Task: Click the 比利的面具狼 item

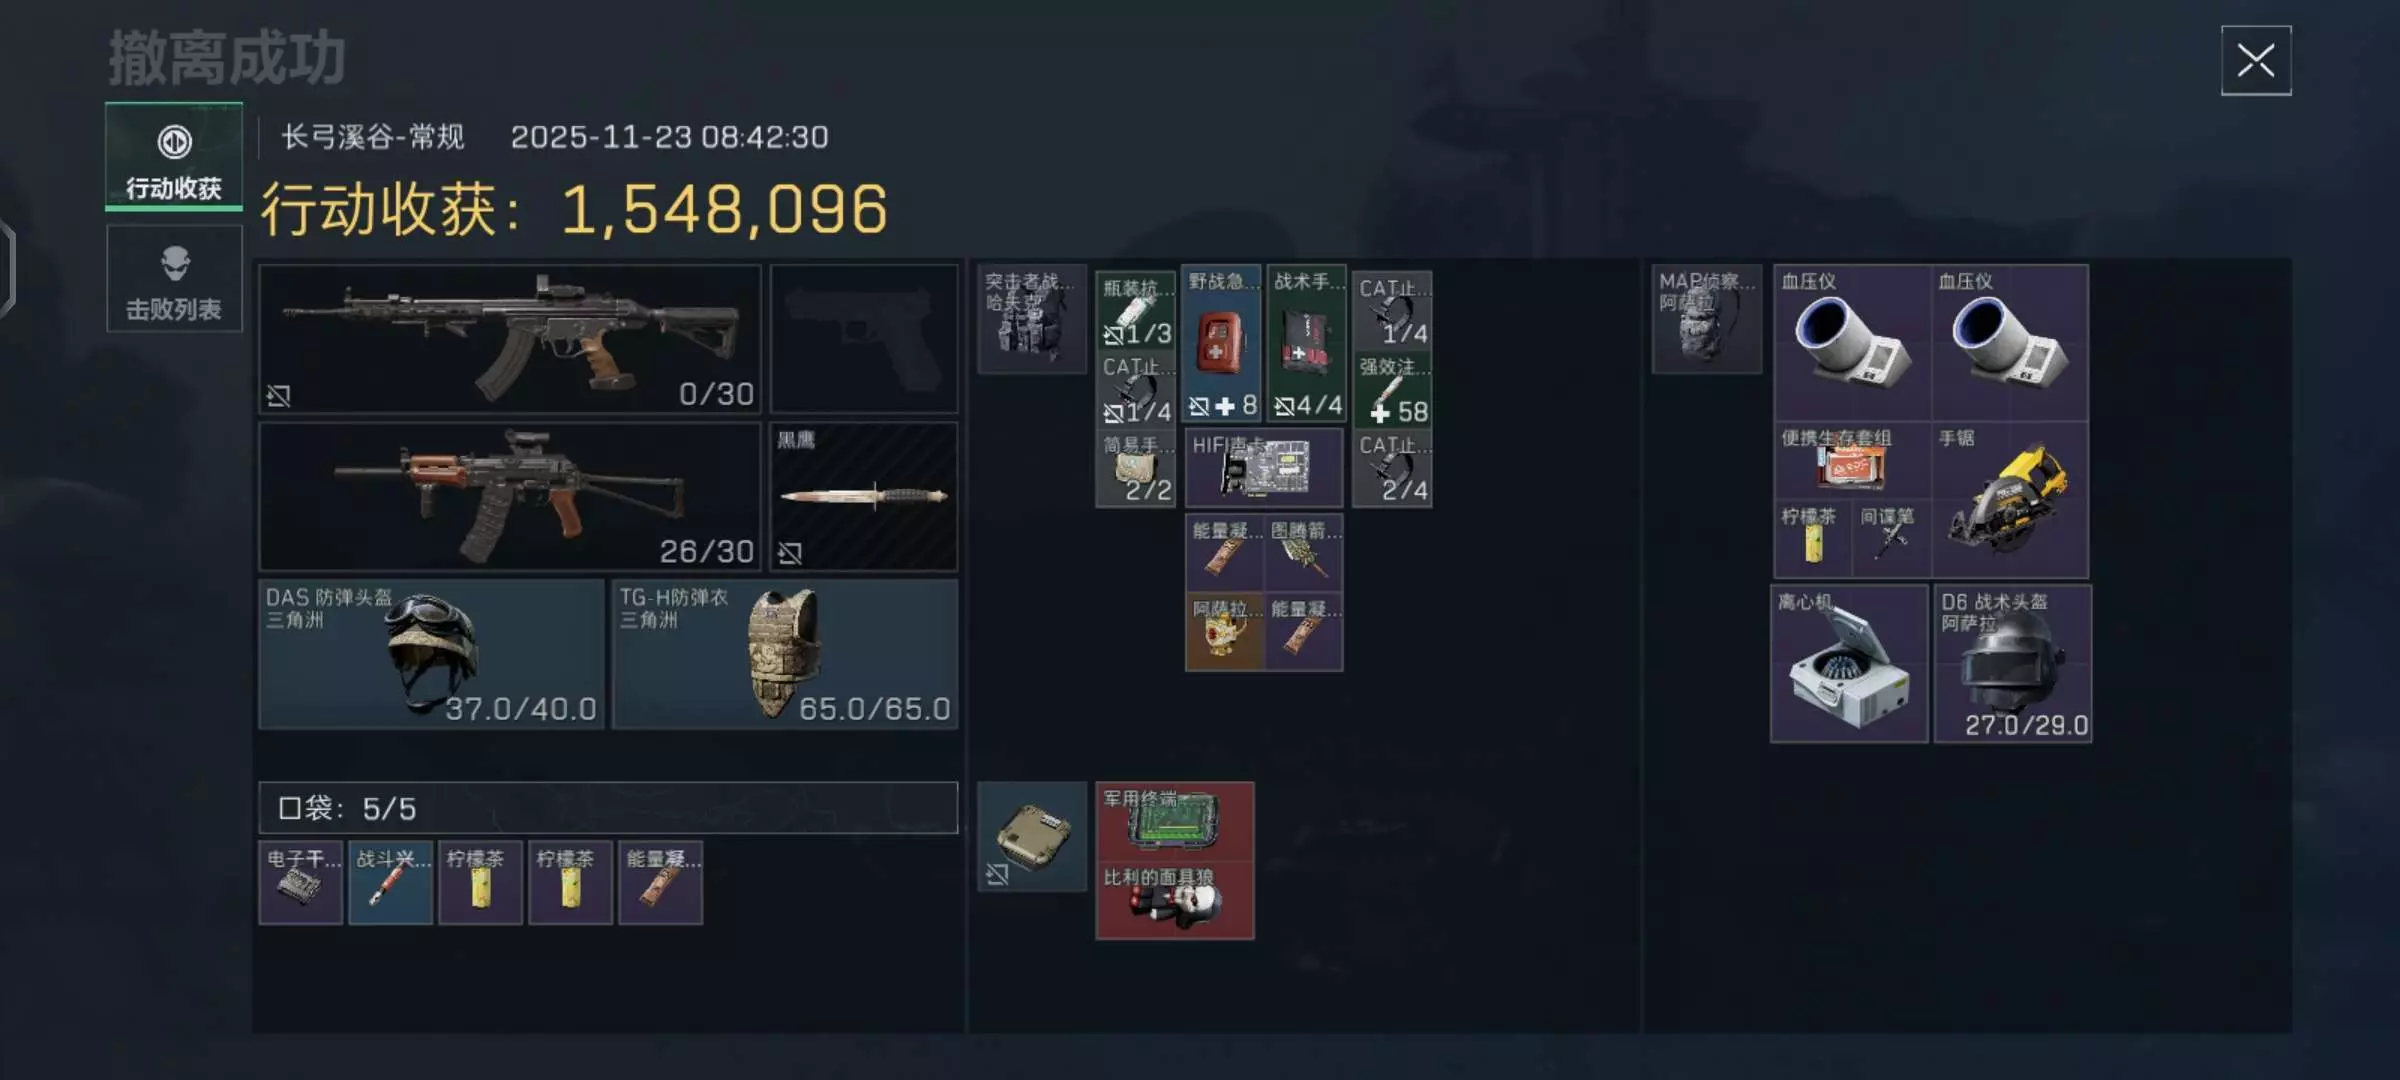Action: click(1175, 900)
